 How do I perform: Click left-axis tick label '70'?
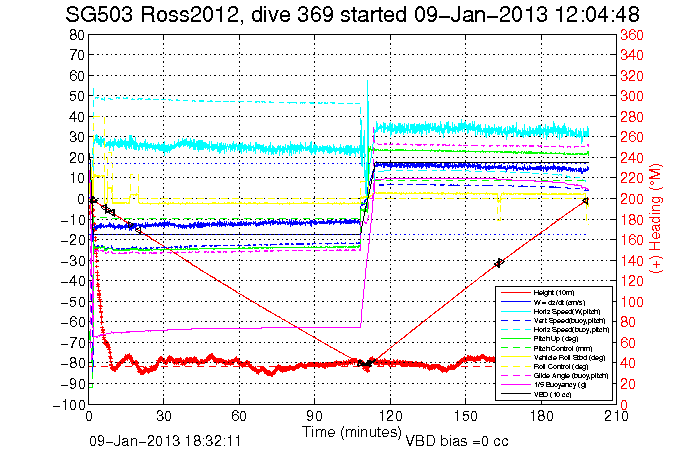click(x=77, y=55)
